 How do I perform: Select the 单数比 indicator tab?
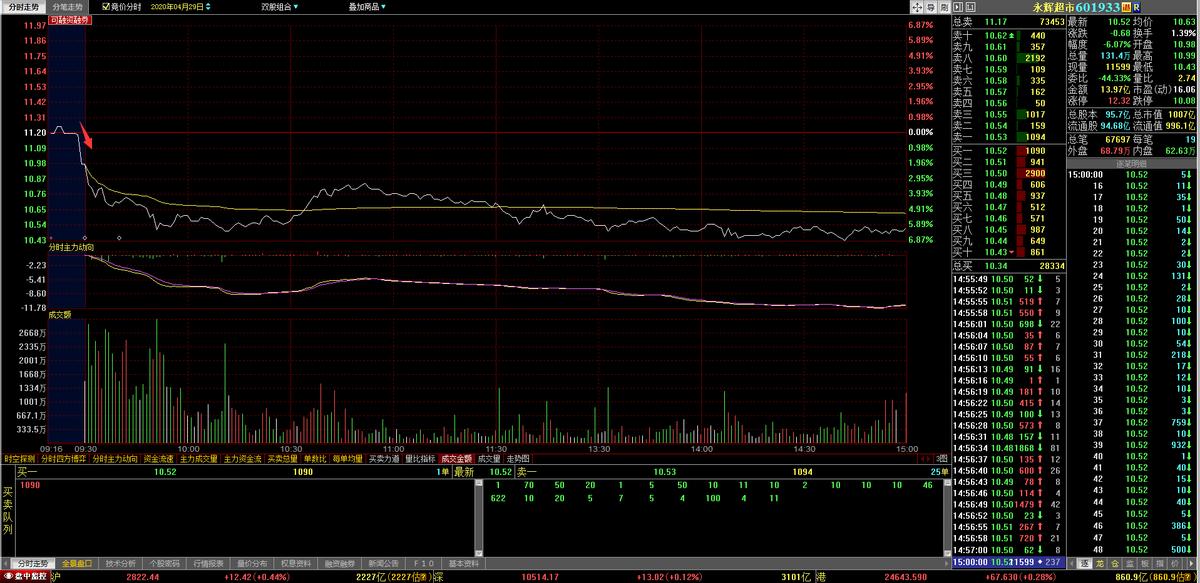tap(315, 459)
